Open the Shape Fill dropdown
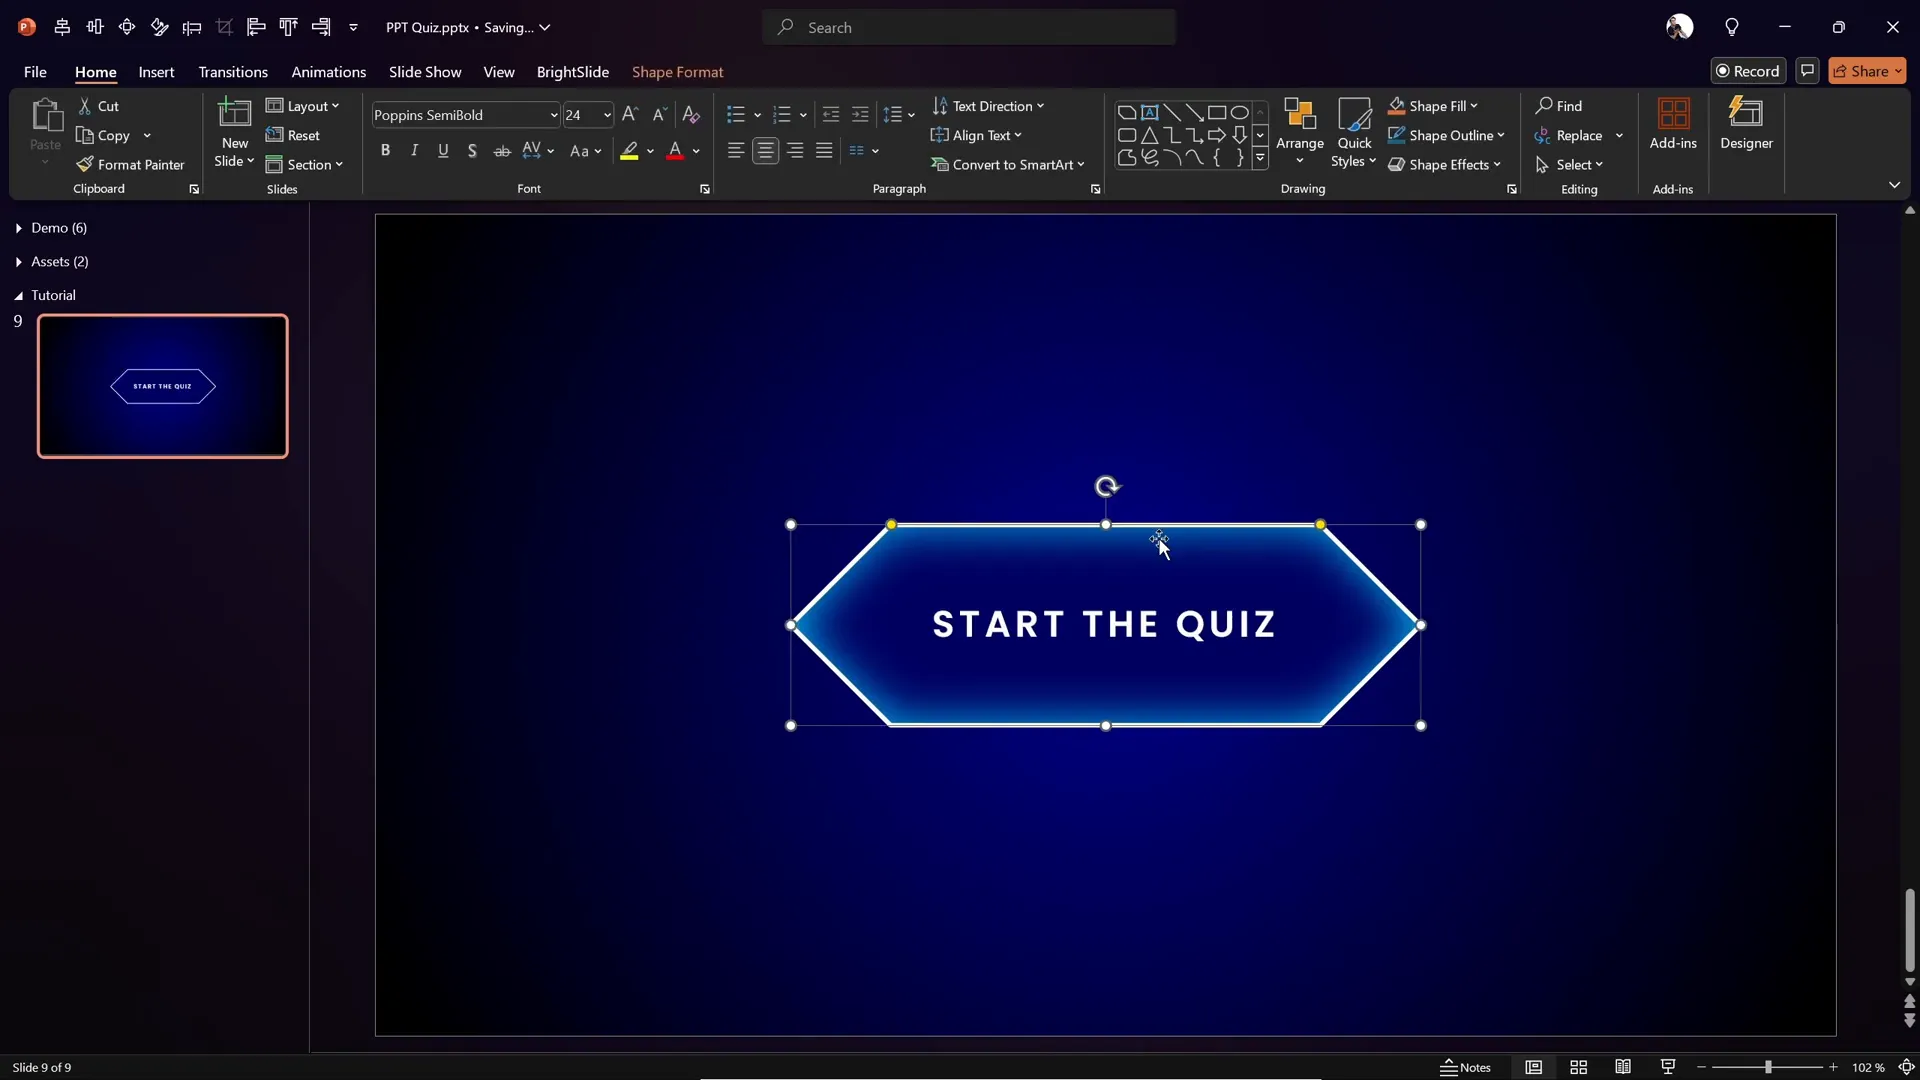 click(x=1433, y=106)
